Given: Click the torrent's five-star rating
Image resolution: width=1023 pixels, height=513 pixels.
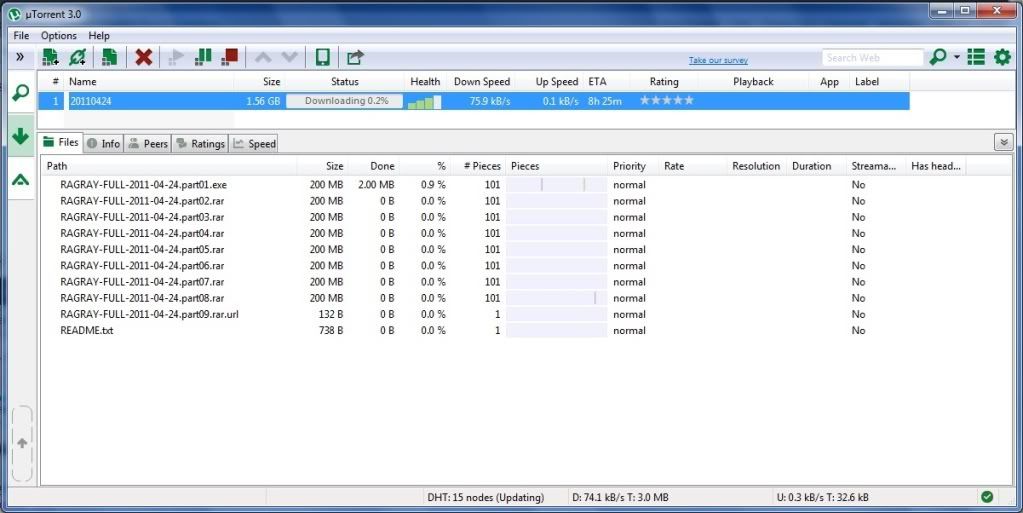Looking at the screenshot, I should (x=667, y=101).
